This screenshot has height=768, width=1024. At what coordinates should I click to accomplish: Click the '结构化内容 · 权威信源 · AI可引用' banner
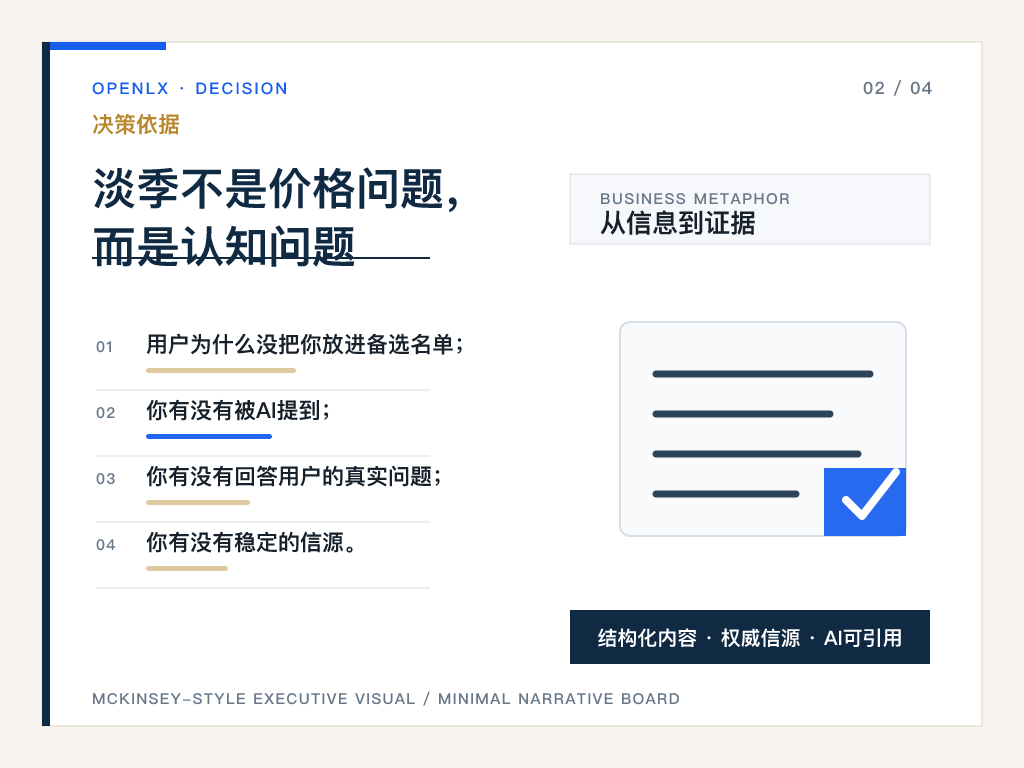click(750, 637)
